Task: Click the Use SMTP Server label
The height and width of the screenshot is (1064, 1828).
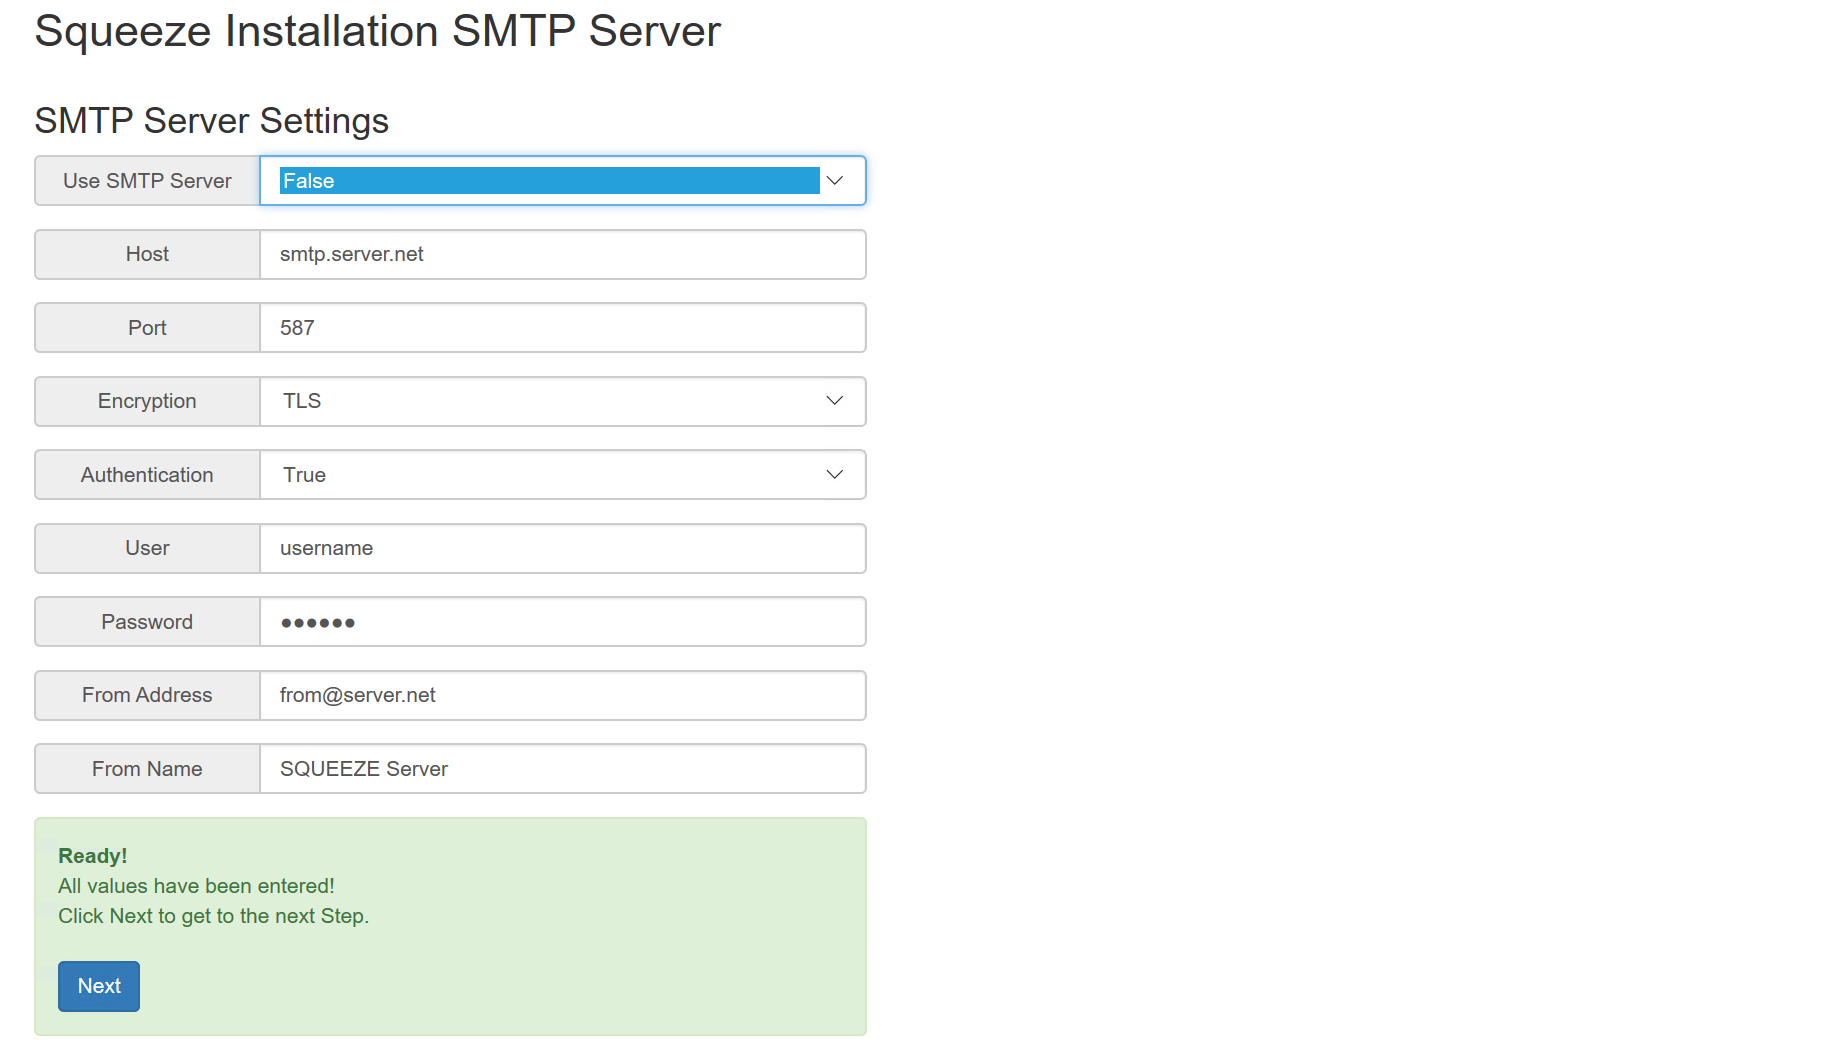Action: [x=147, y=181]
